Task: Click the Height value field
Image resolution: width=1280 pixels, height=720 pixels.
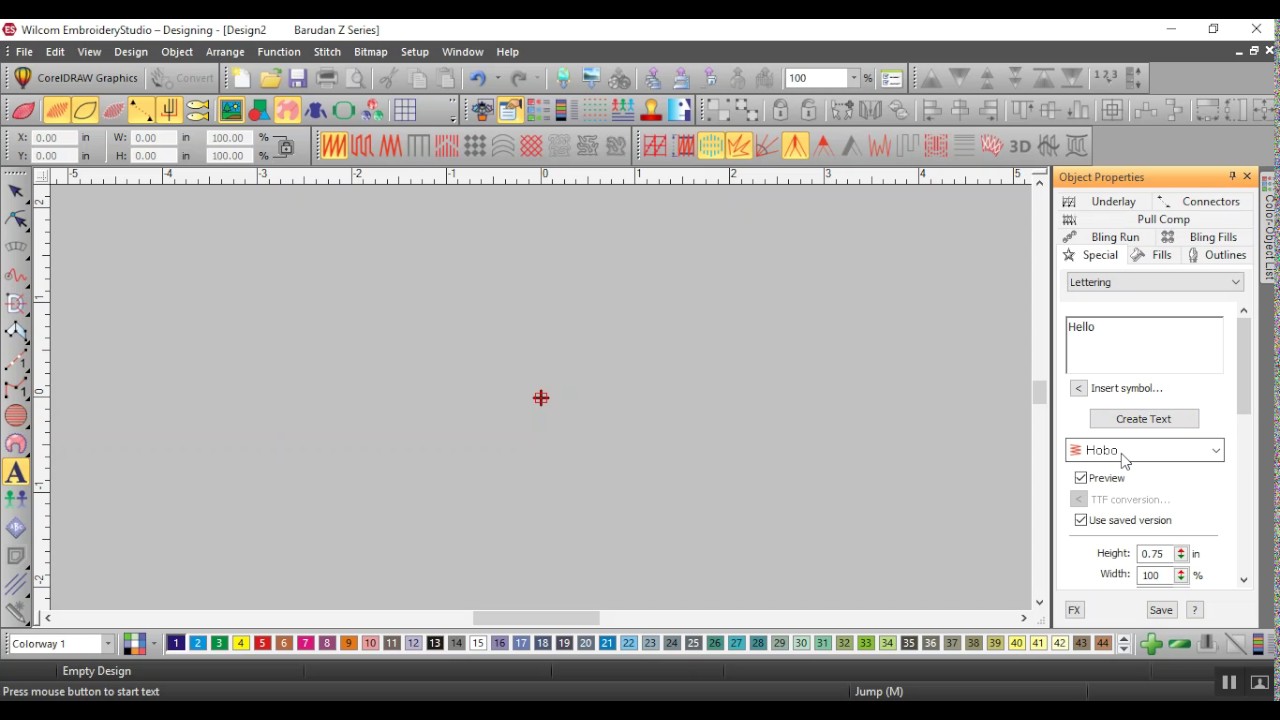Action: pos(1155,554)
